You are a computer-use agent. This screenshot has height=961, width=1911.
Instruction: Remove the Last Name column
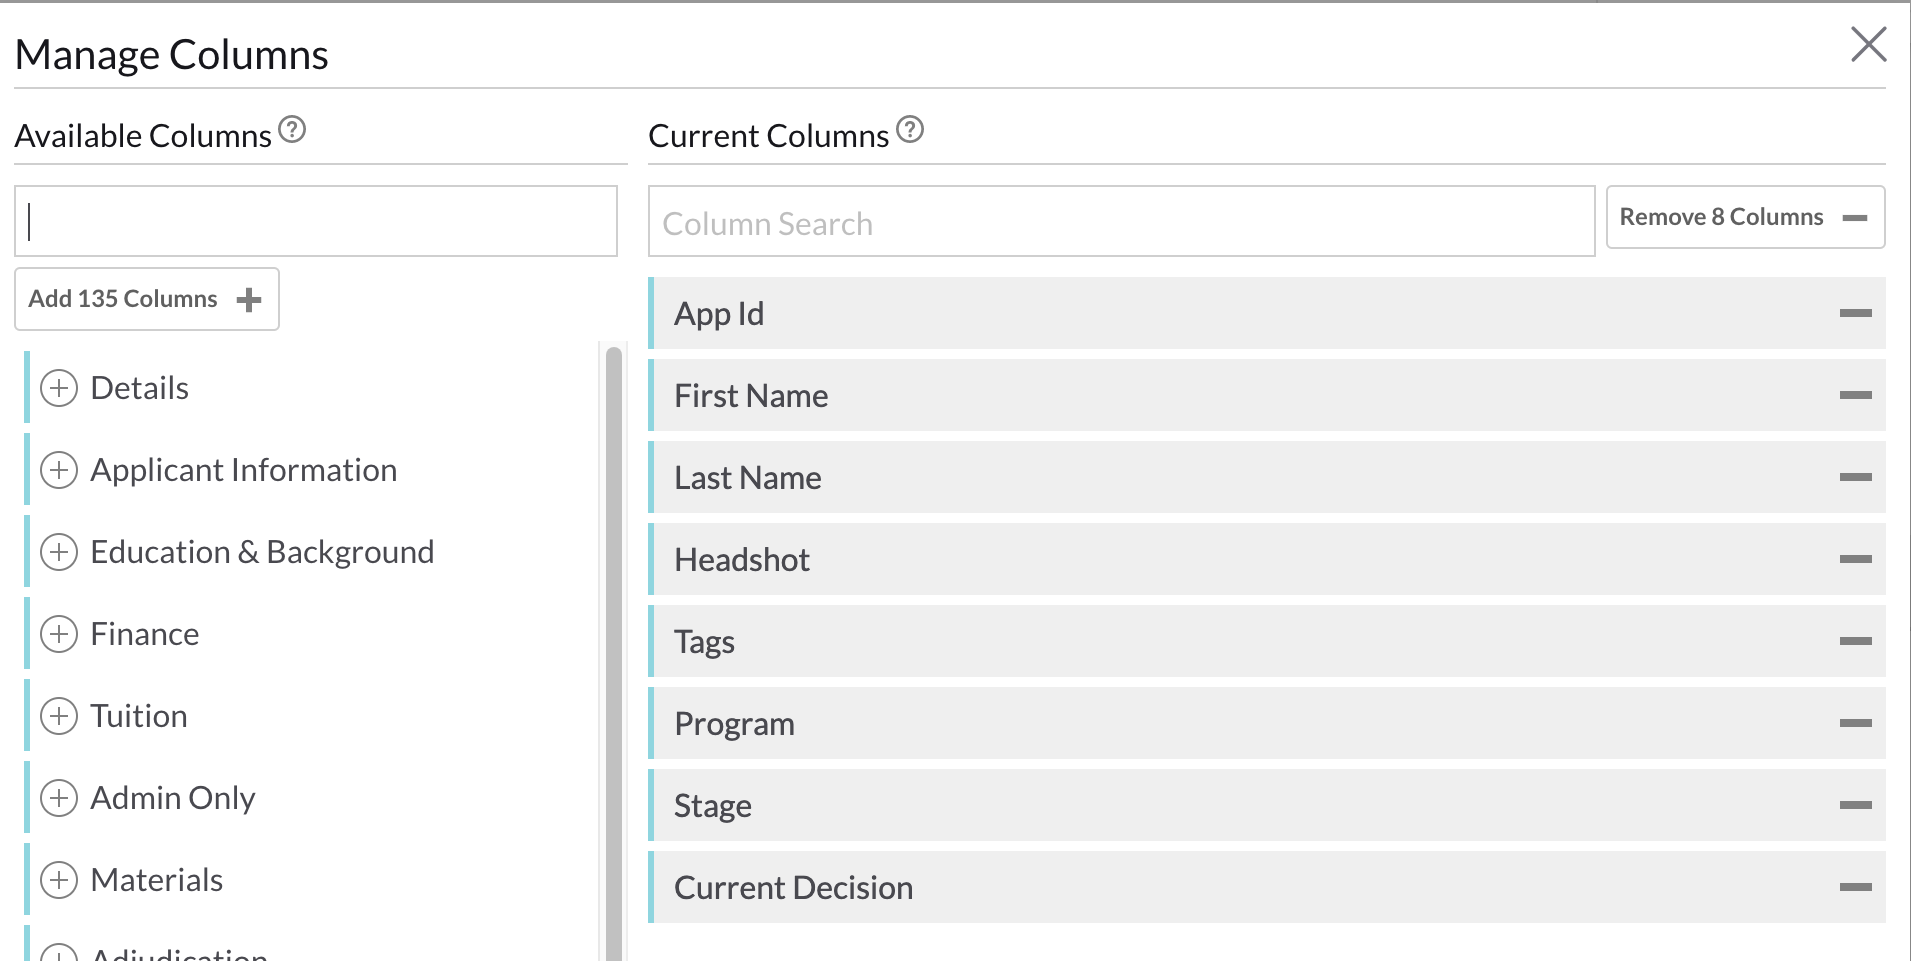point(1857,477)
